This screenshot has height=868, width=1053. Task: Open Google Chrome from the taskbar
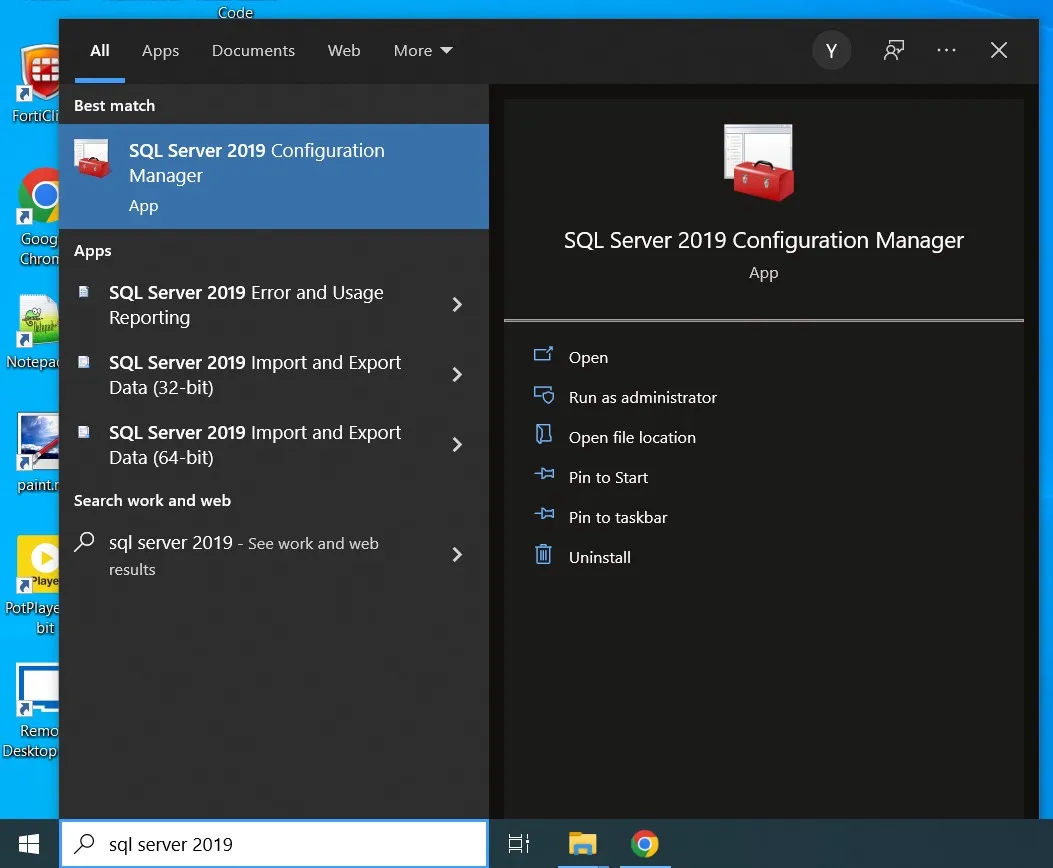[x=645, y=844]
